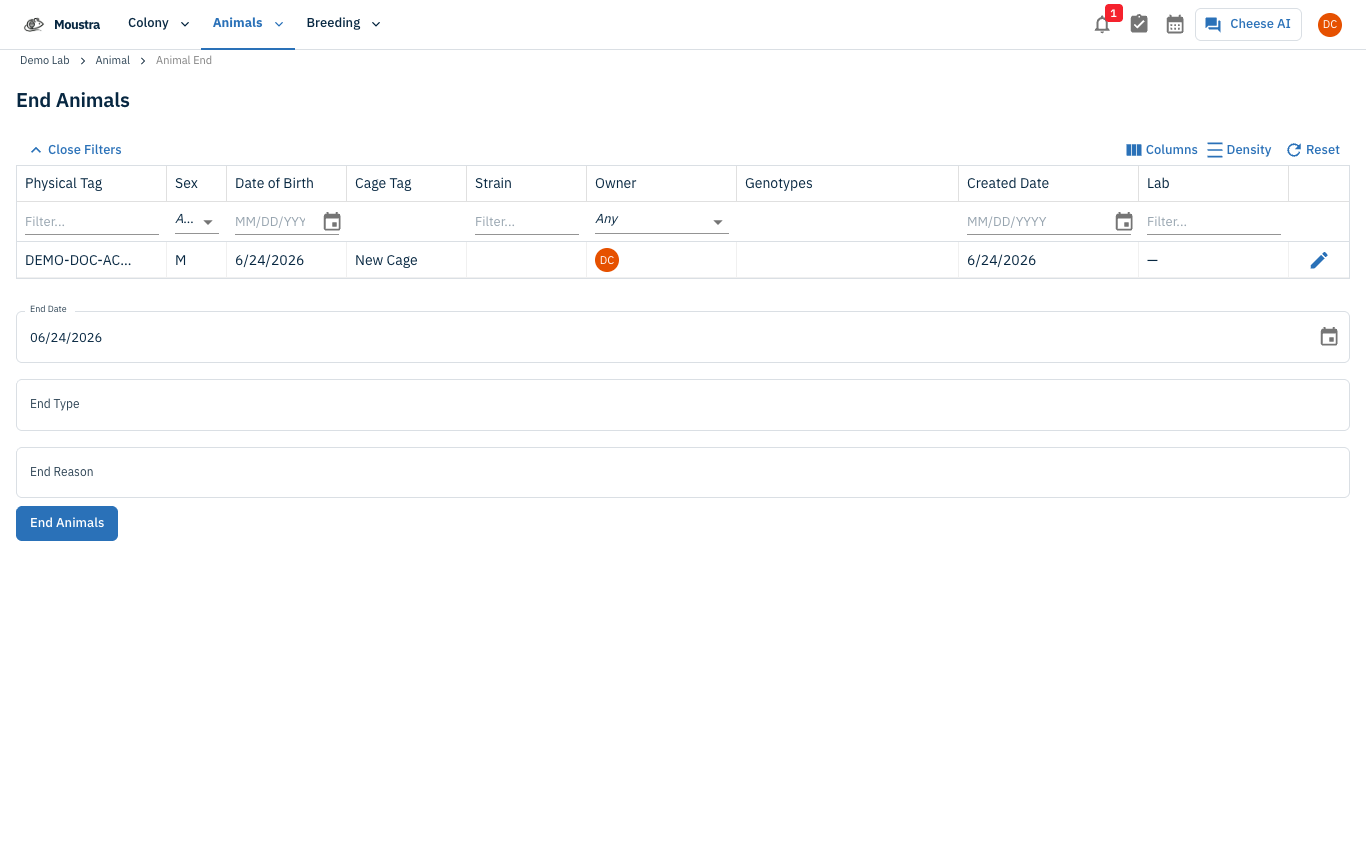Click the End Date field showing 06/24/2026
This screenshot has width=1366, height=854.
click(x=683, y=337)
